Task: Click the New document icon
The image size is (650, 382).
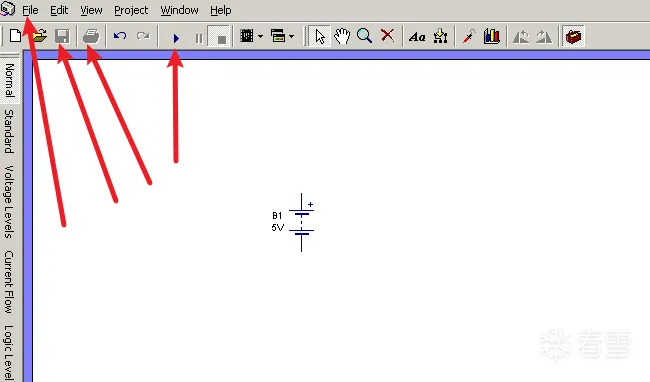Action: [16, 36]
